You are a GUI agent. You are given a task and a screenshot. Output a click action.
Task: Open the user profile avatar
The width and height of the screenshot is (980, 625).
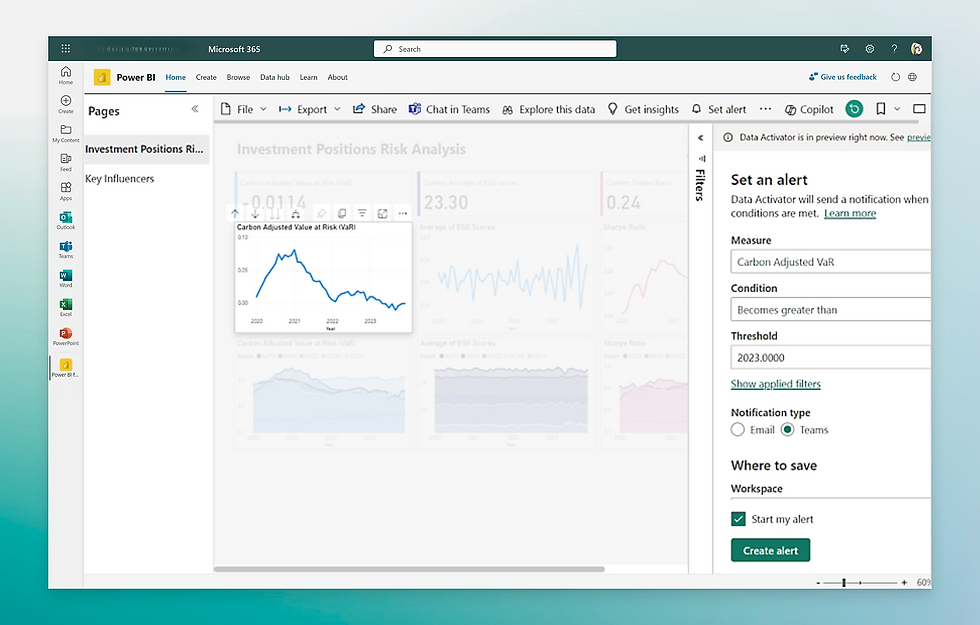coord(917,48)
